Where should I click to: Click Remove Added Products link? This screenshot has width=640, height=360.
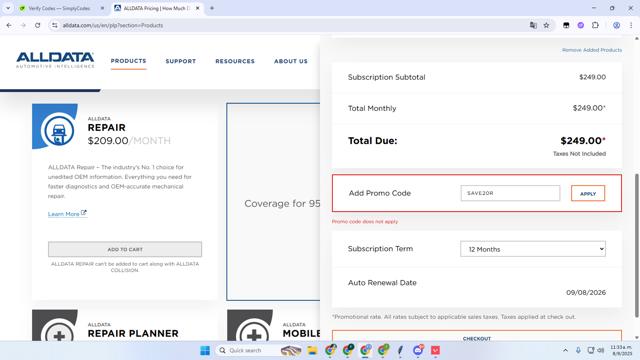592,50
